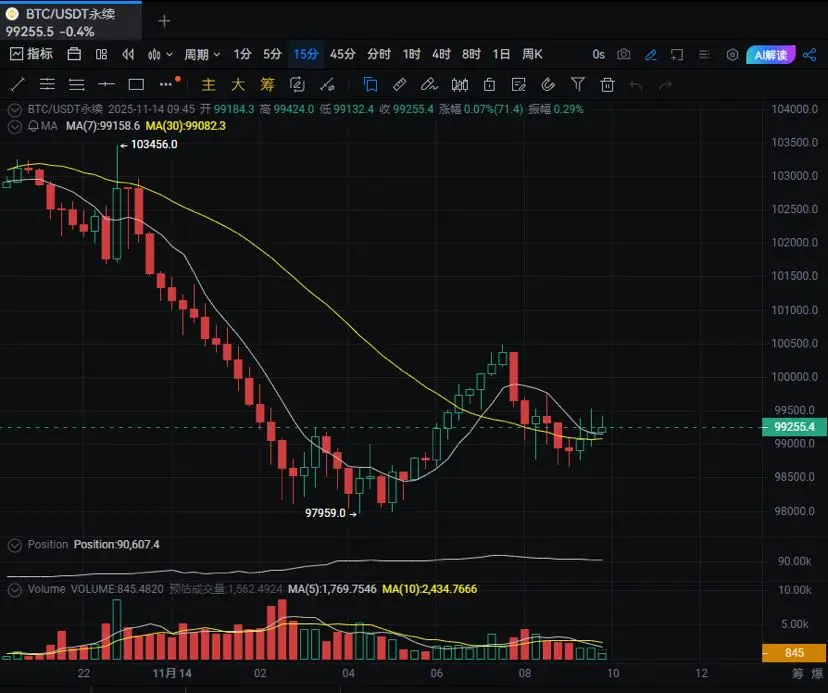
Task: Switch to the 1日 daily timeframe
Action: [x=501, y=54]
